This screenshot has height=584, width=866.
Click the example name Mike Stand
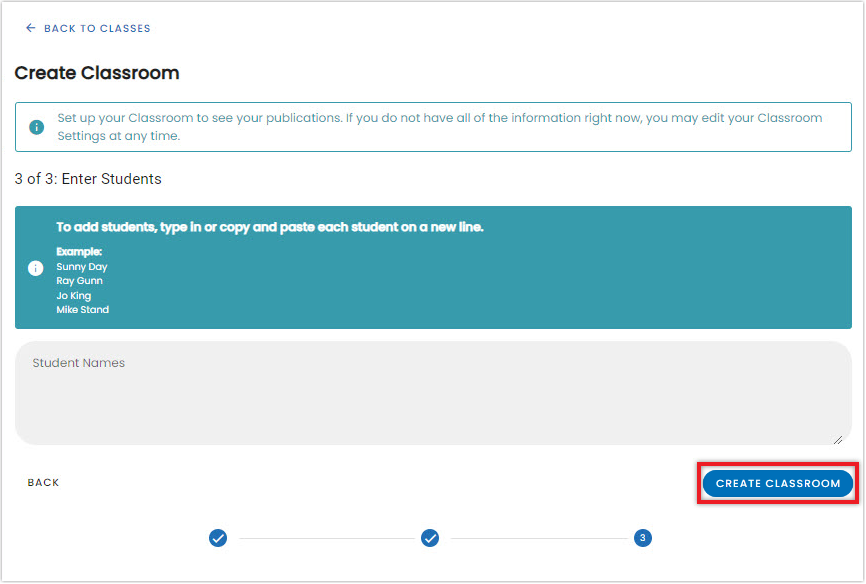(83, 310)
